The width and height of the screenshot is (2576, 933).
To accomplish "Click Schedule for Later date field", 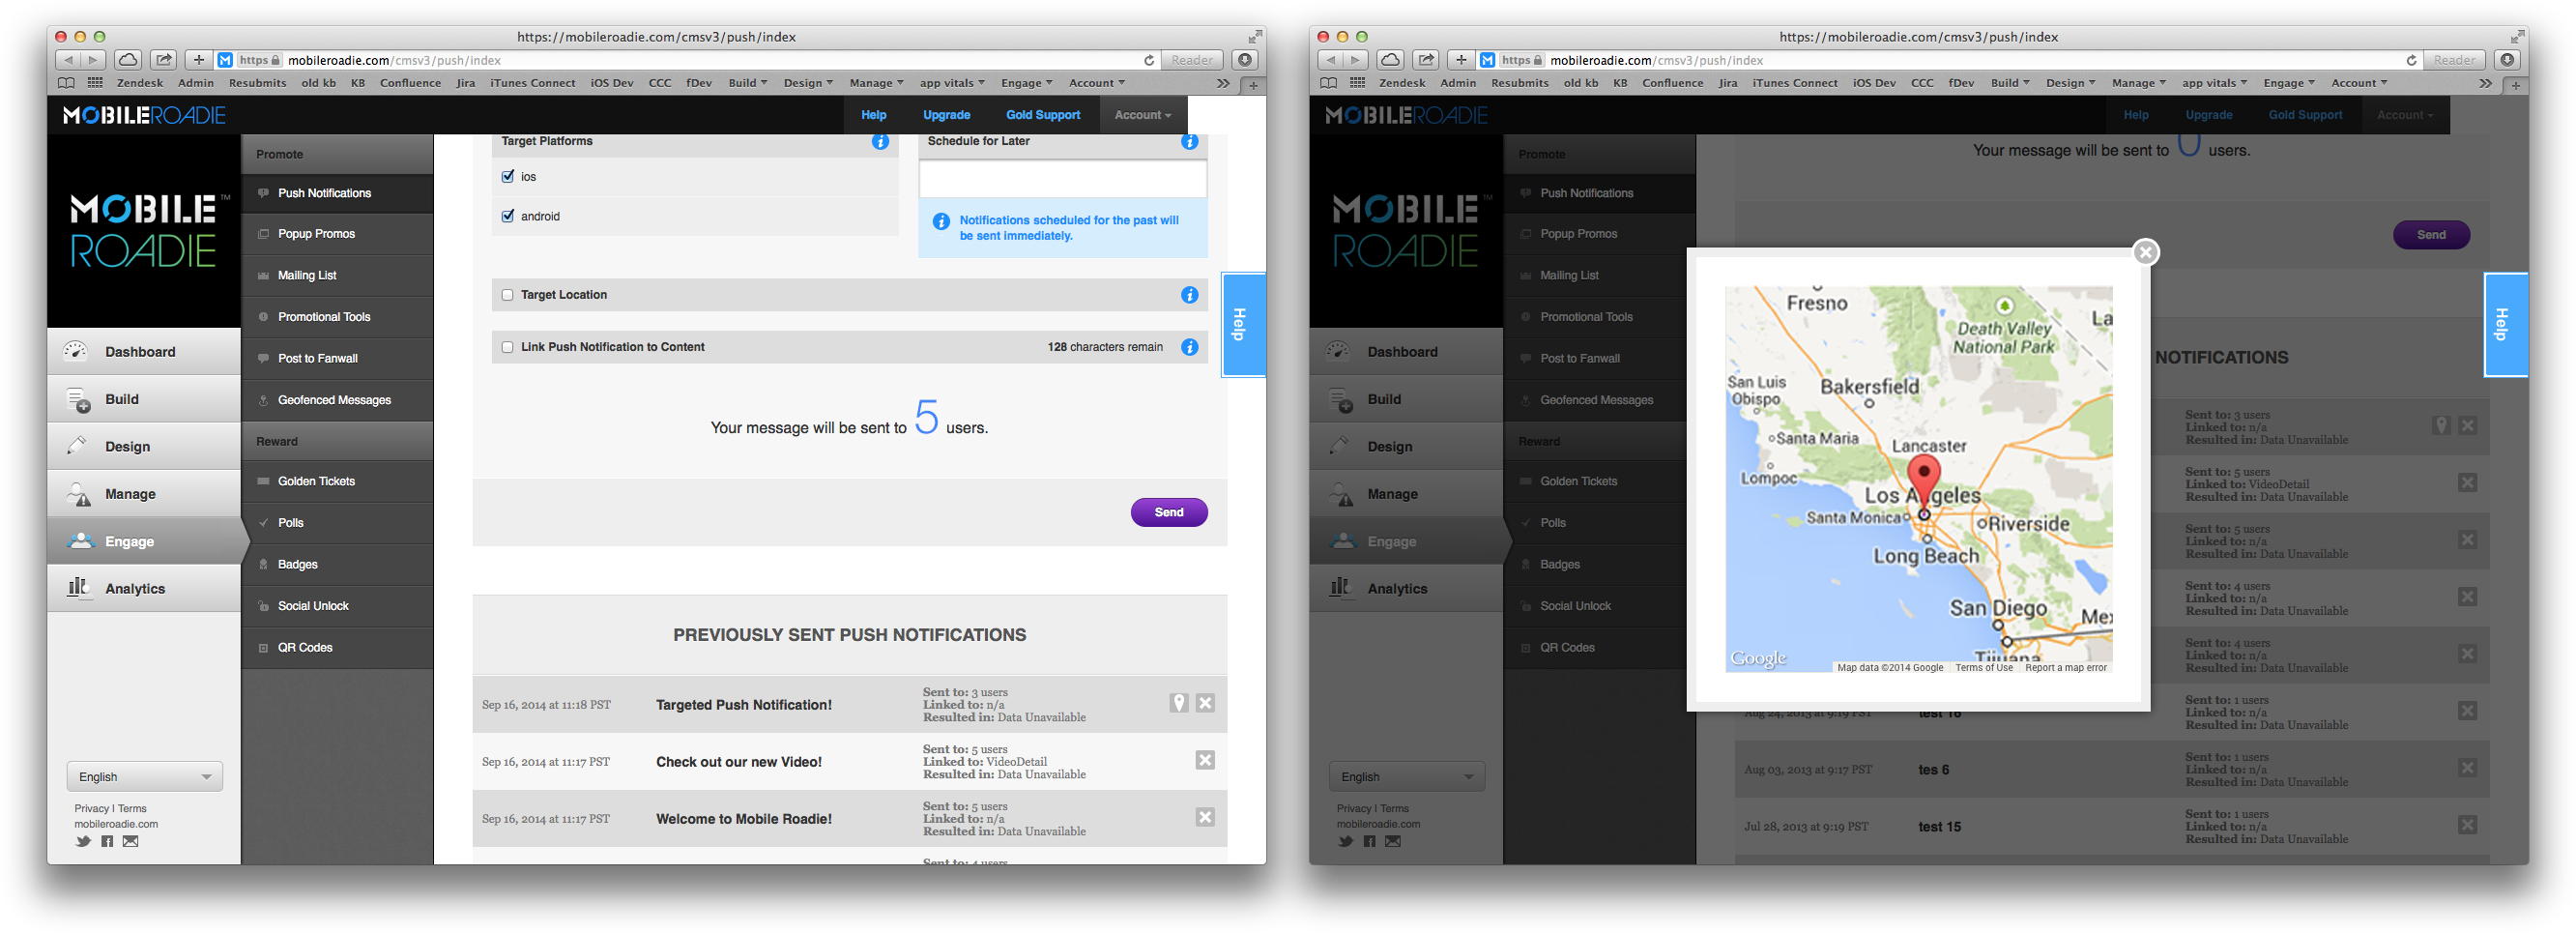I will pos(1062,180).
